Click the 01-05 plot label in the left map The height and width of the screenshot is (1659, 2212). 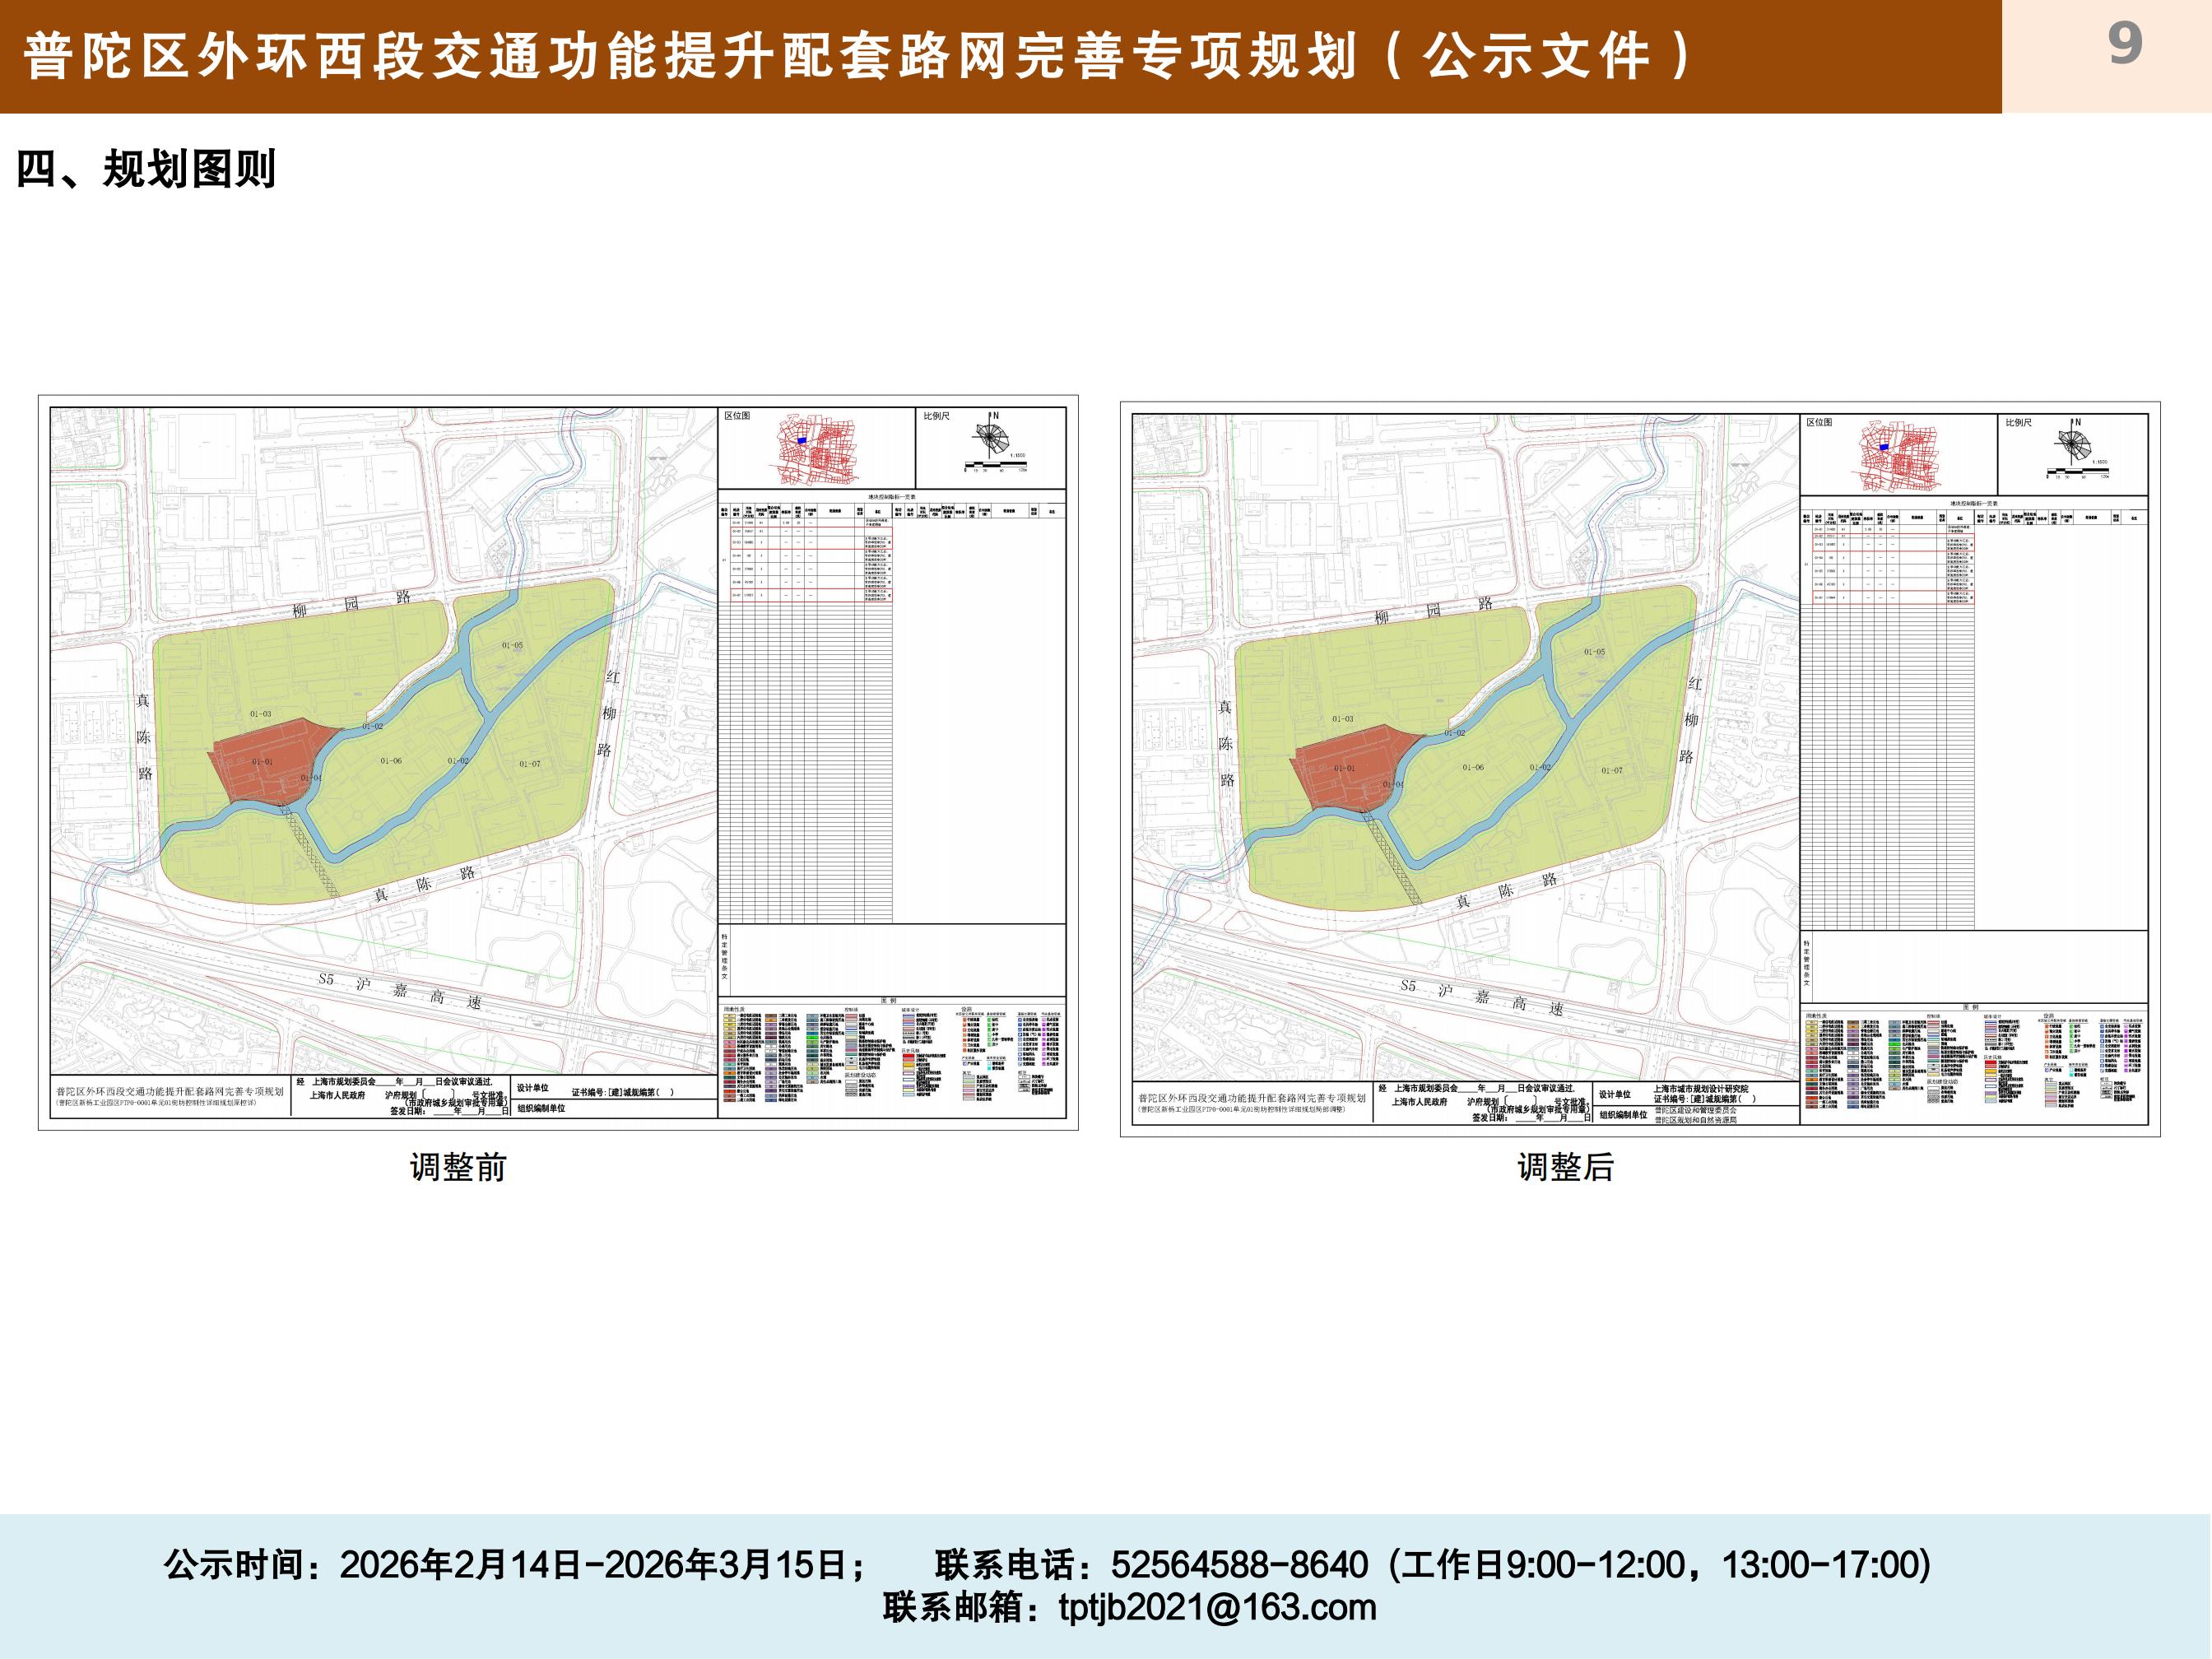click(x=512, y=645)
